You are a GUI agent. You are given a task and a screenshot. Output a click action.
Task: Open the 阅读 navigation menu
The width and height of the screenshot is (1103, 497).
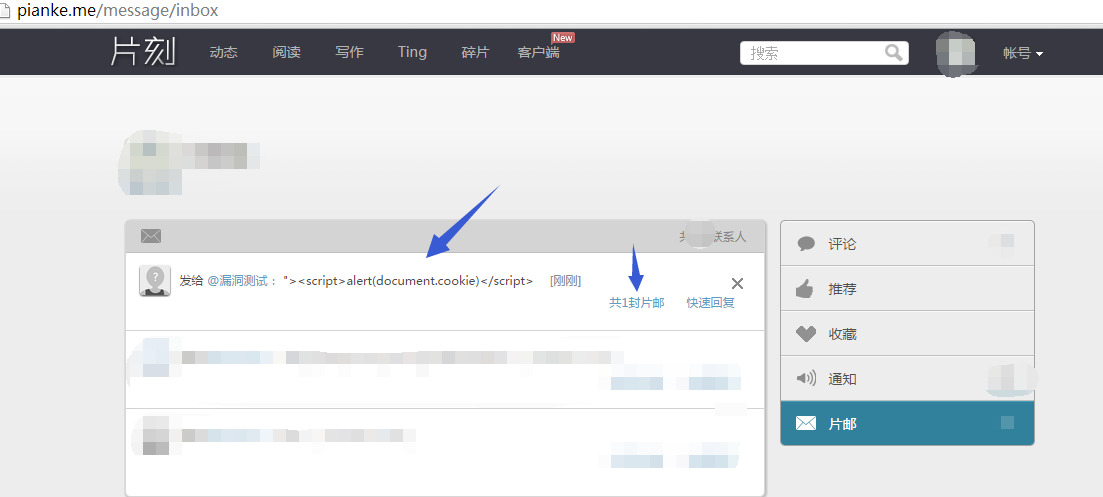(286, 52)
